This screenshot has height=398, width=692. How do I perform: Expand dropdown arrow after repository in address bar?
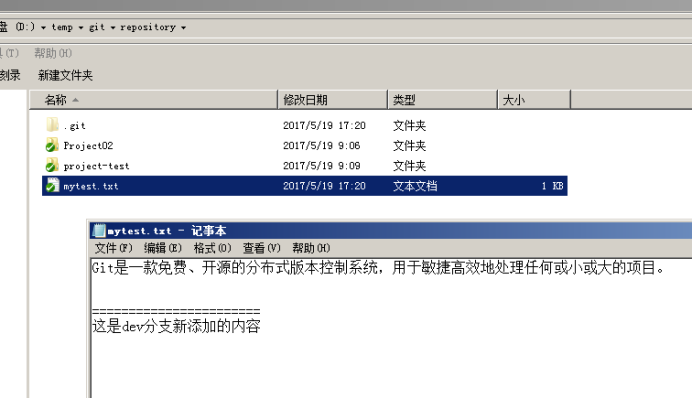tap(183, 27)
